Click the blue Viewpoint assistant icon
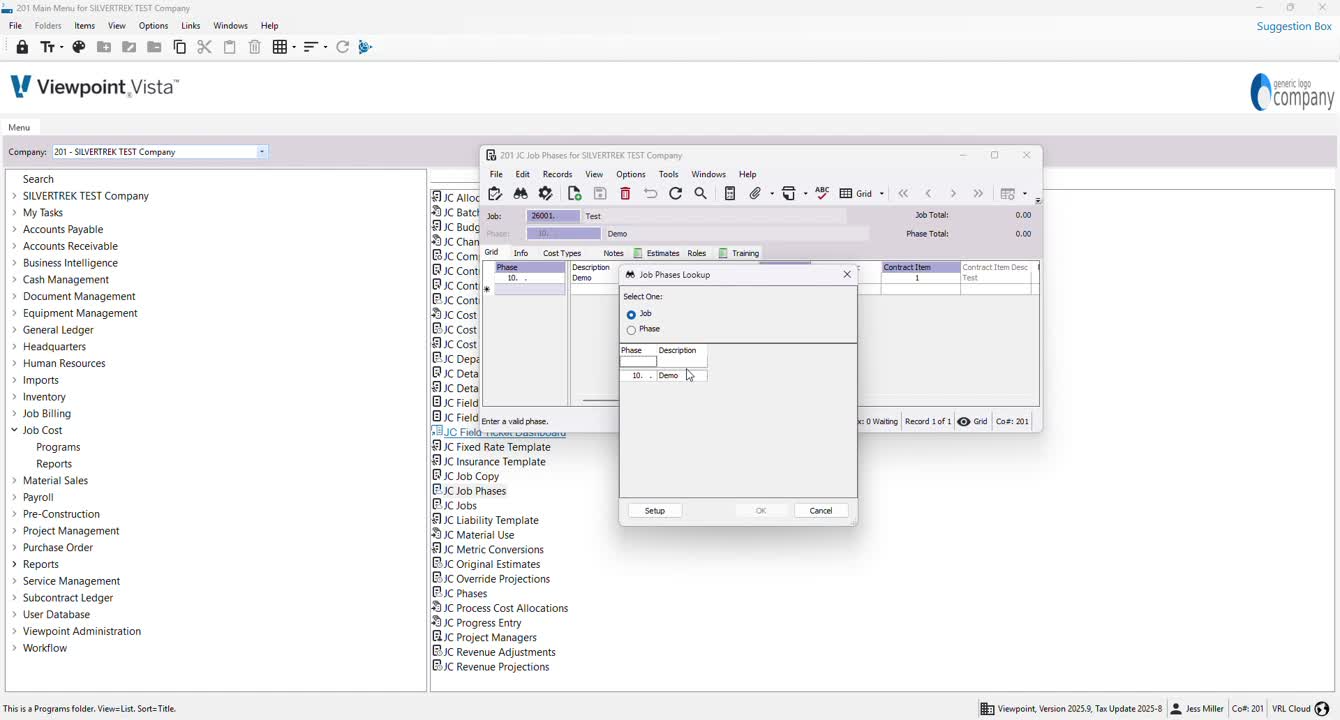 366,47
